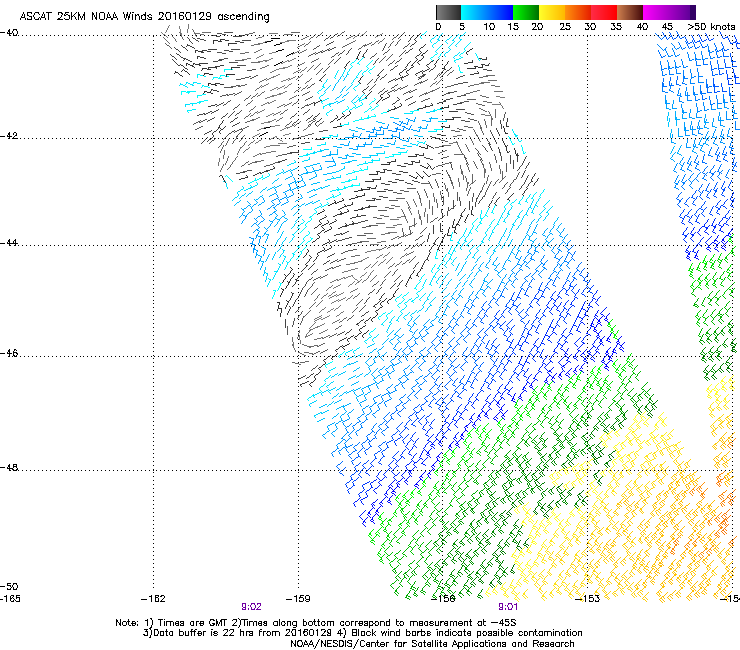Click the latitude label -48
The image size is (740, 650).
(x=9, y=468)
